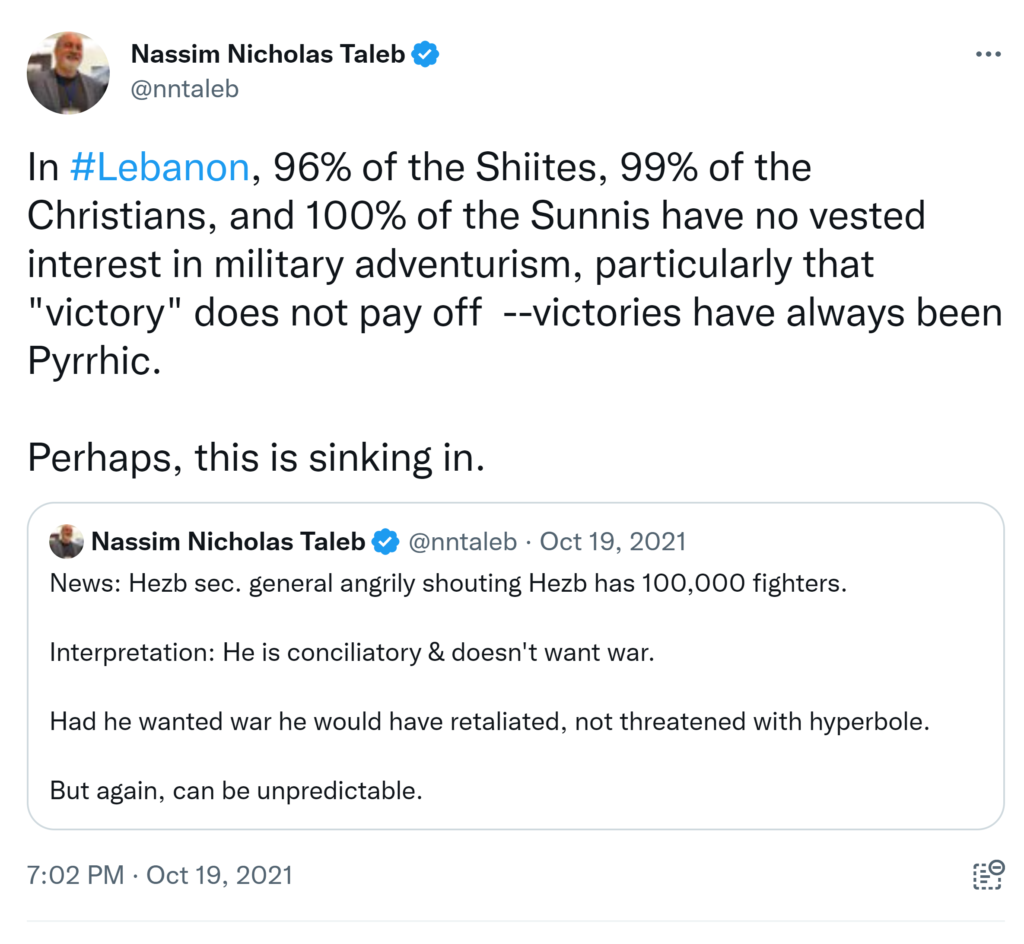Open the three-dot more options menu

987,54
